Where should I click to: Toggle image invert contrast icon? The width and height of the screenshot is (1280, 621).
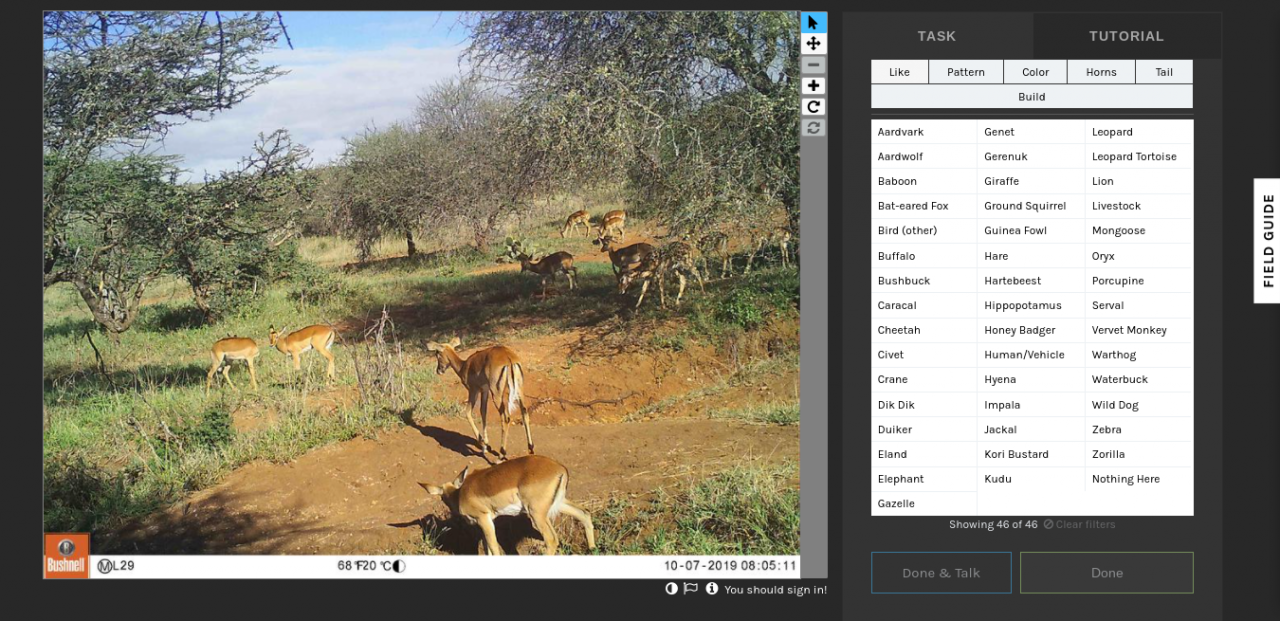(672, 589)
